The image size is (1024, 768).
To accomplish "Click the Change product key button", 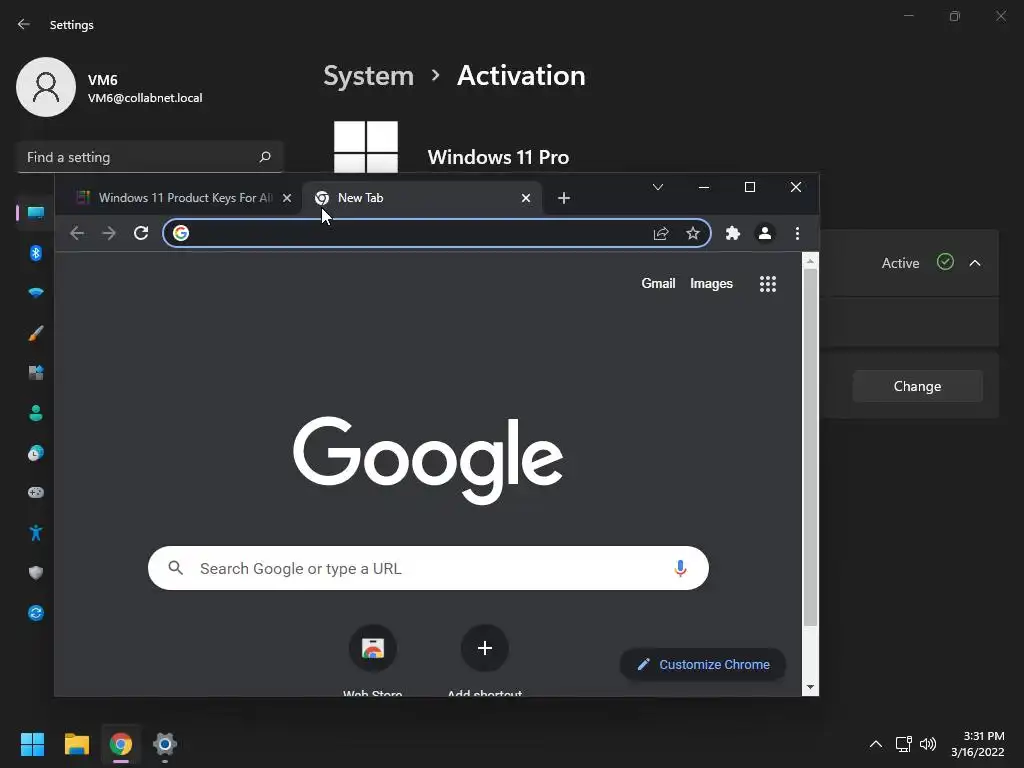I will click(918, 386).
